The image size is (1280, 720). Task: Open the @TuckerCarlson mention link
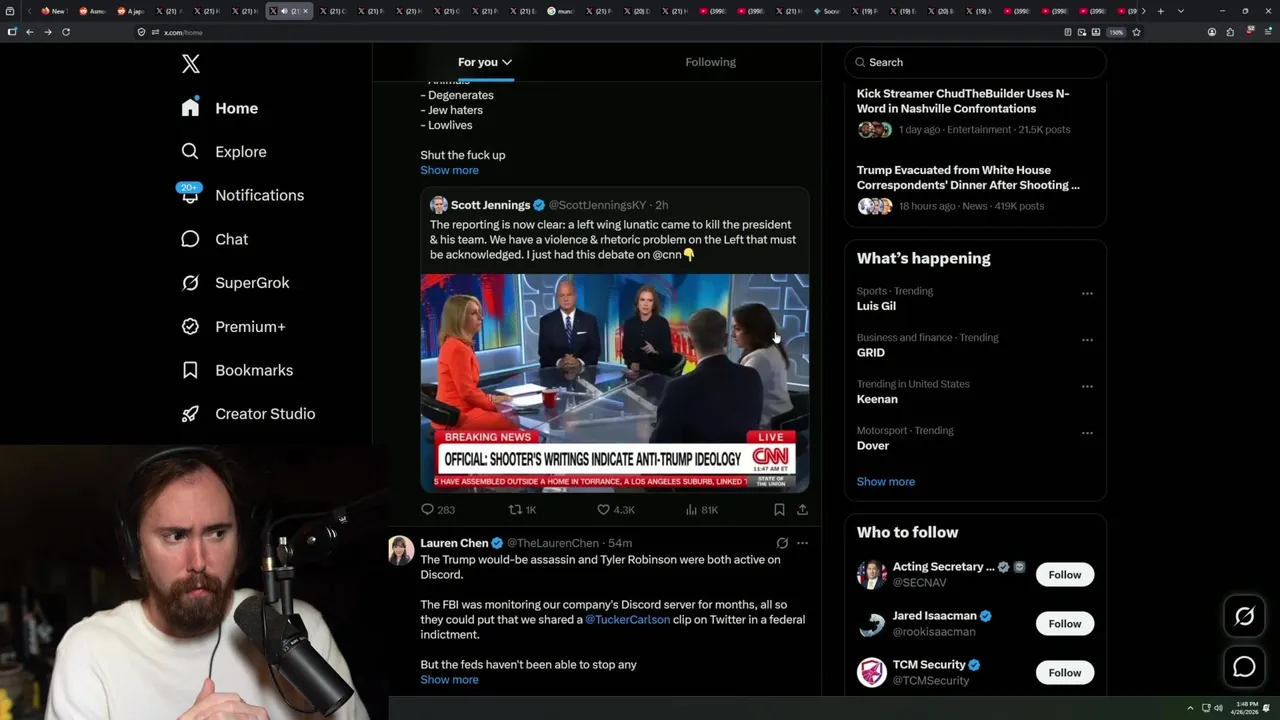coord(627,620)
